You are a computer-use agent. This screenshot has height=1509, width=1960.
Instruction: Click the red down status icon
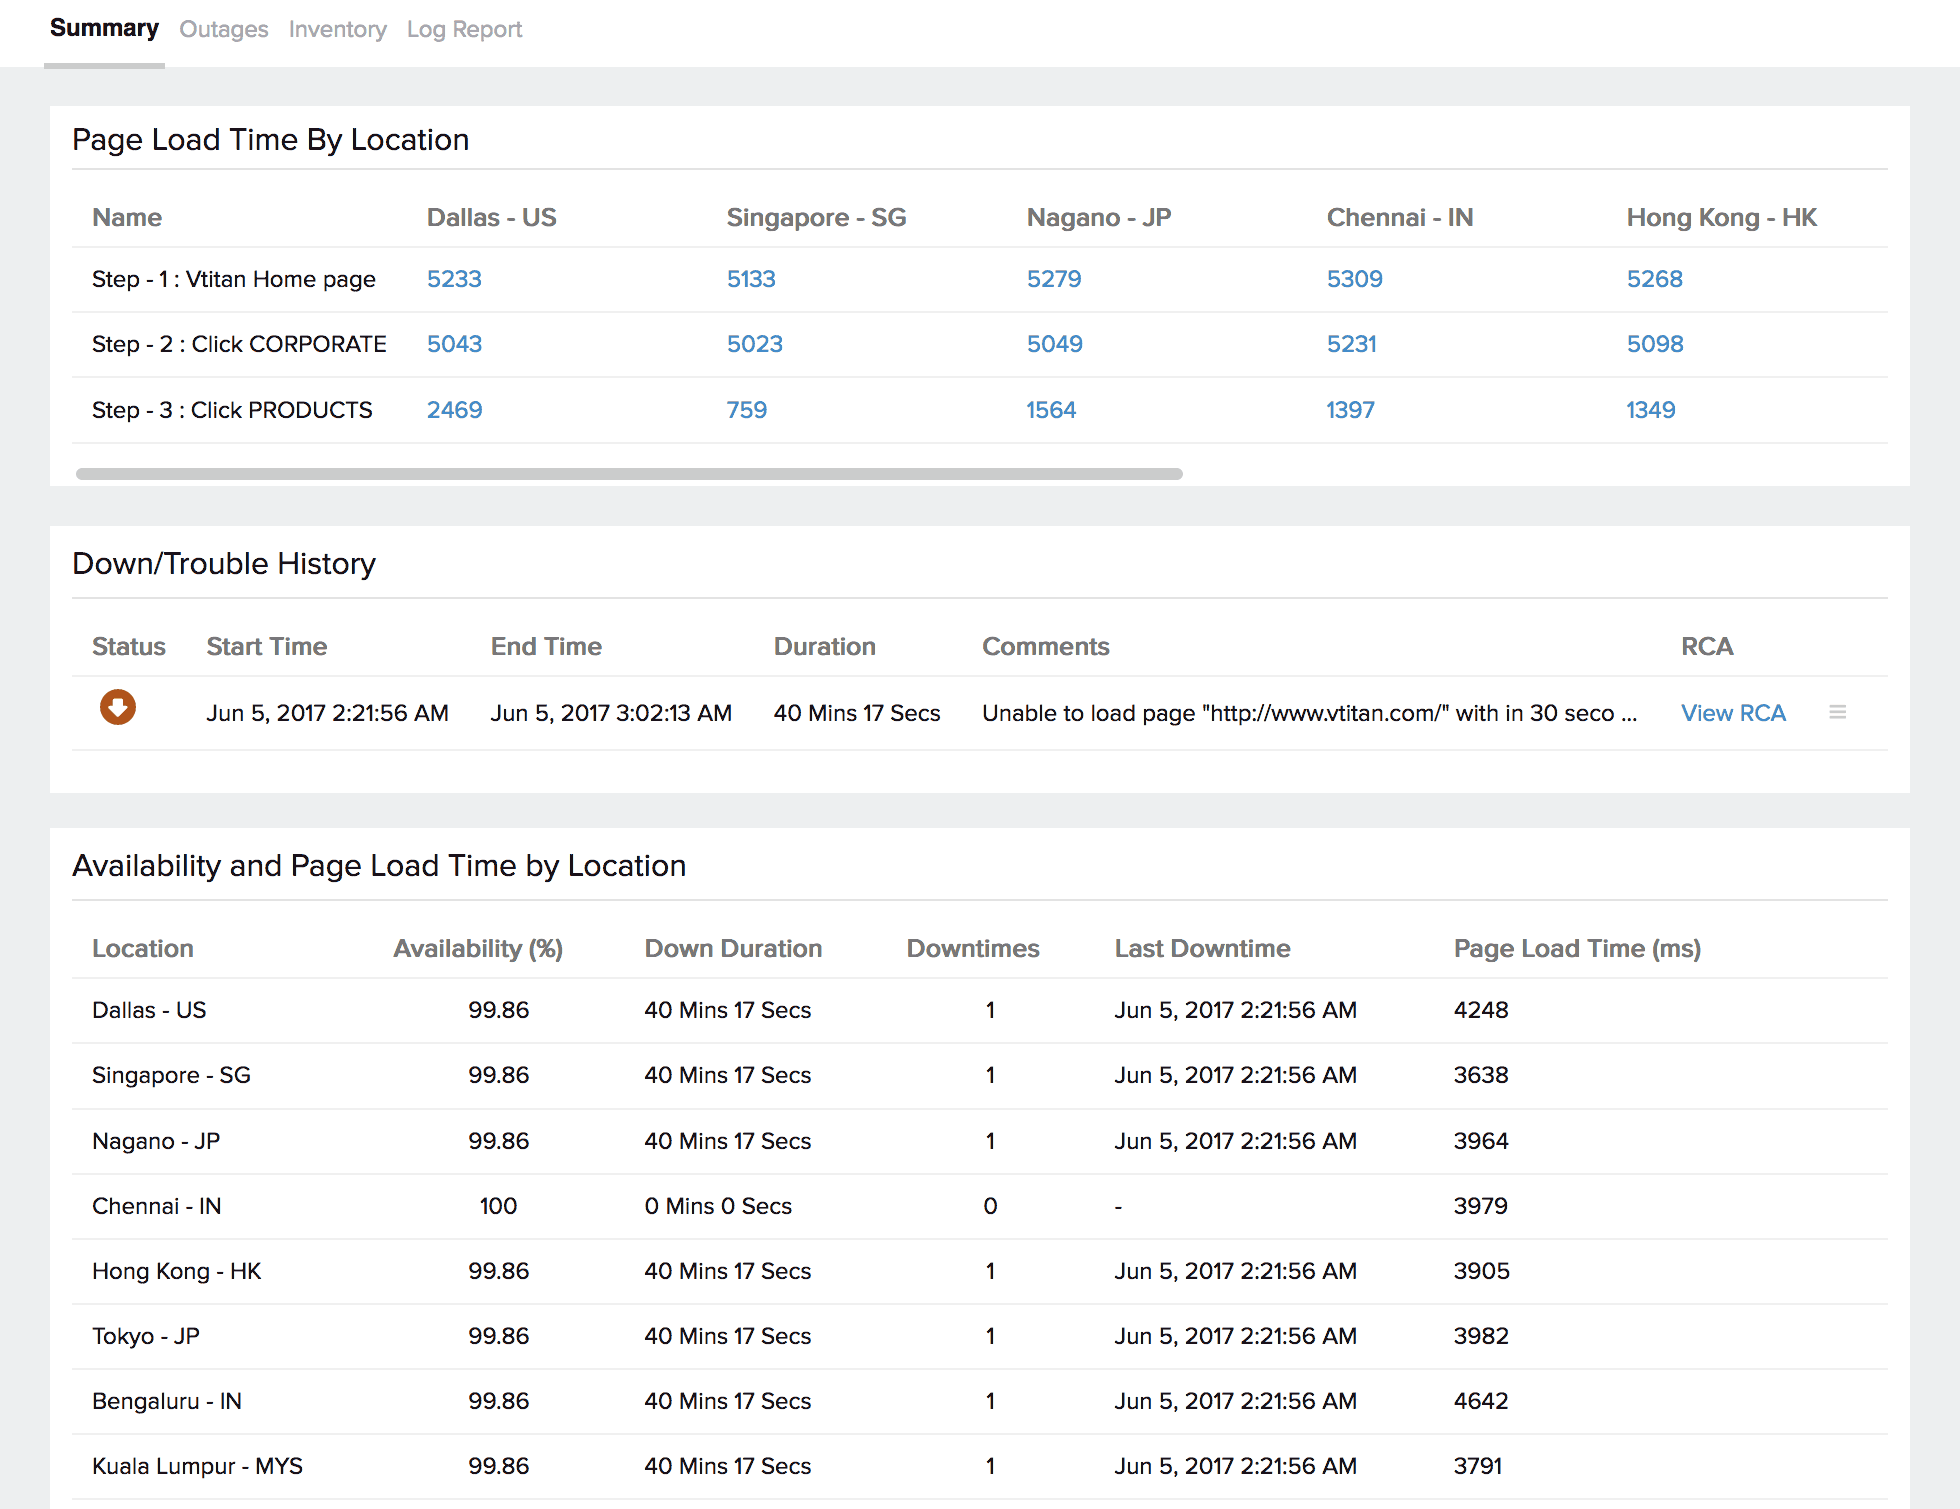tap(117, 708)
